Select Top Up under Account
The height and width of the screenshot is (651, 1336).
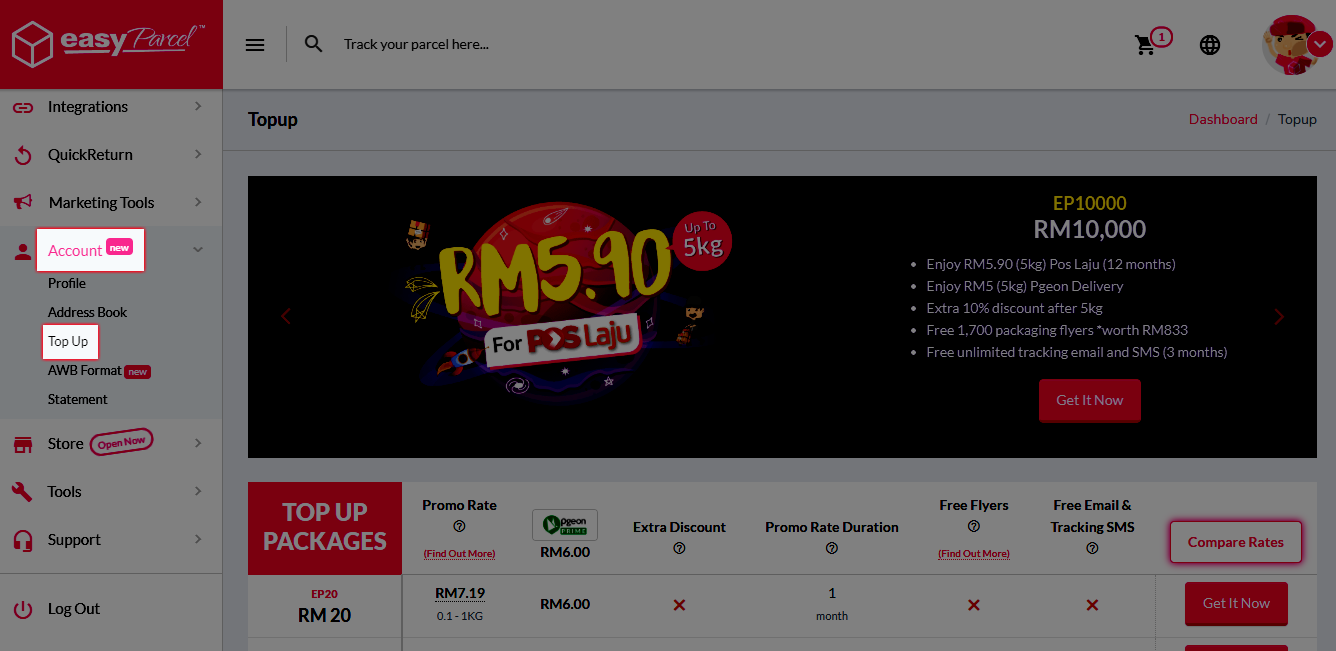pyautogui.click(x=70, y=341)
